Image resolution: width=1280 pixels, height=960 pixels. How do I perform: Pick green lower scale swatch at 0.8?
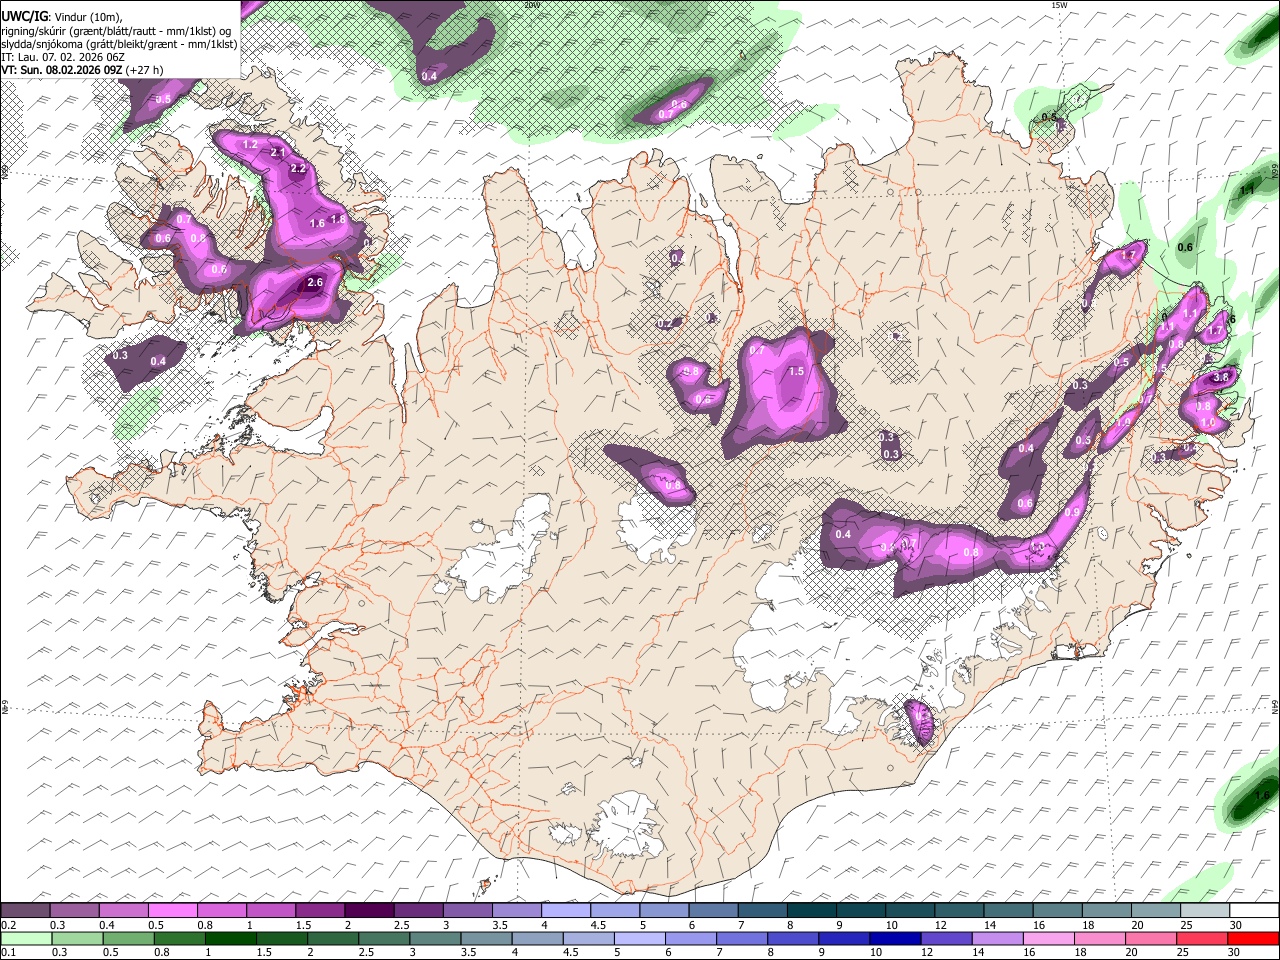click(x=178, y=938)
